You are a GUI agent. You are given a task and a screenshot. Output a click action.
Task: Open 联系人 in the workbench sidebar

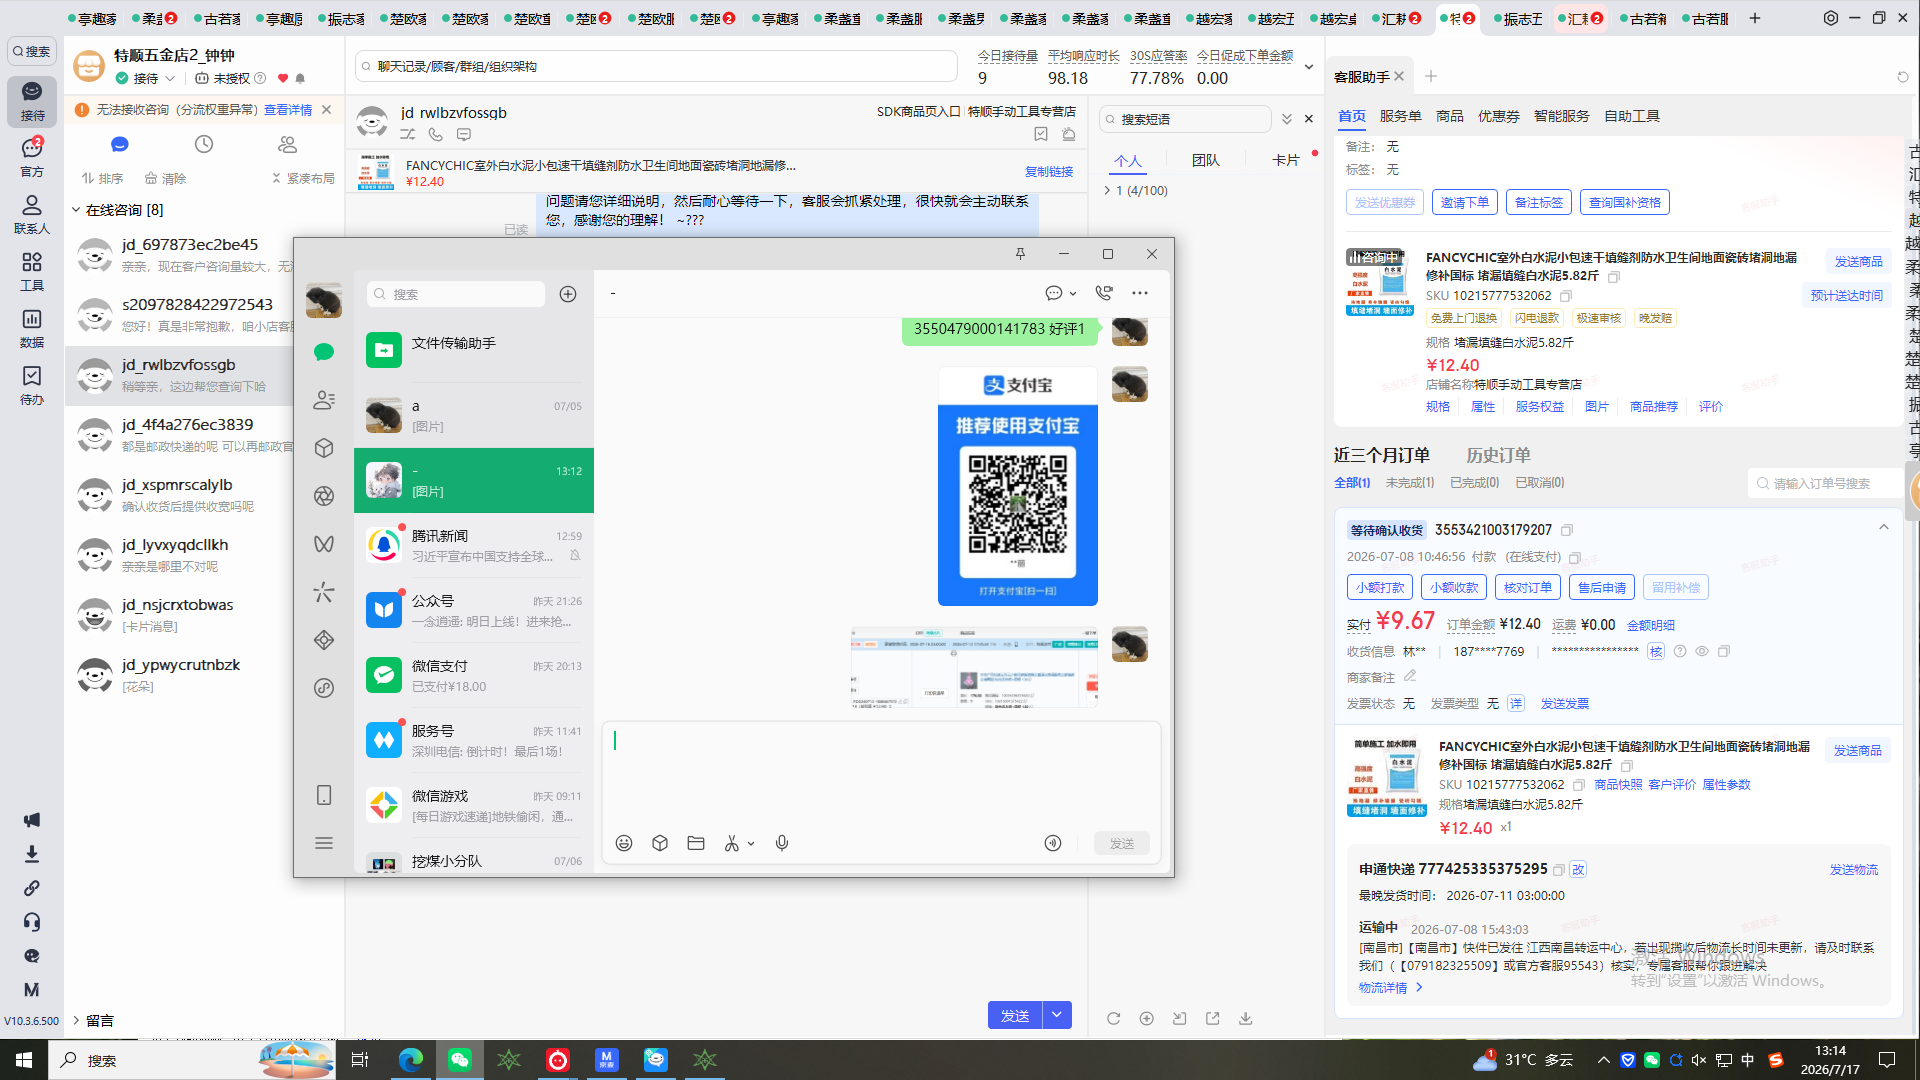[x=32, y=215]
